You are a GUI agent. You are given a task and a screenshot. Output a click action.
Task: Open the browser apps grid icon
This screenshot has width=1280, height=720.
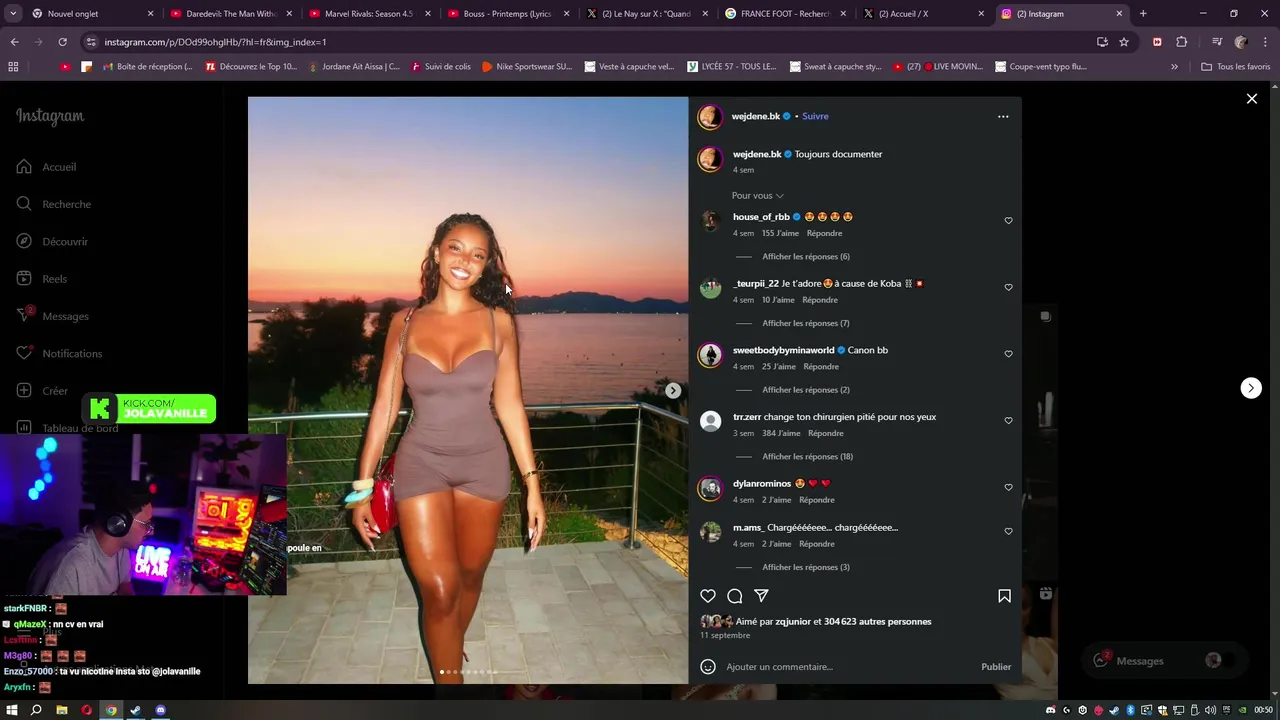coord(13,67)
